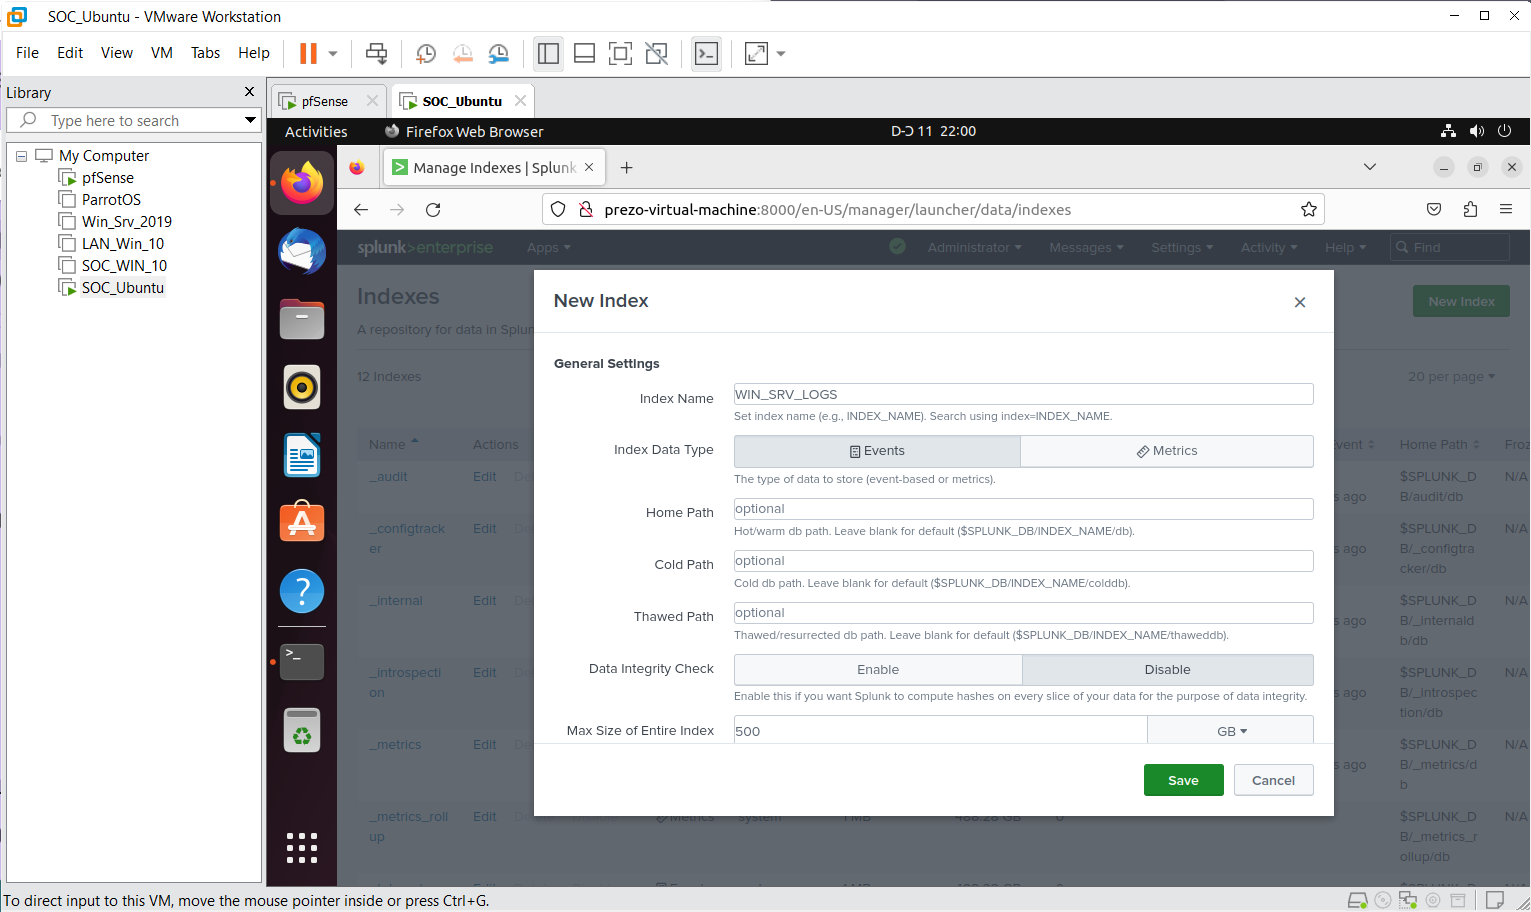This screenshot has height=912, width=1531.
Task: Disable Data Integrity Check
Action: tap(1168, 670)
